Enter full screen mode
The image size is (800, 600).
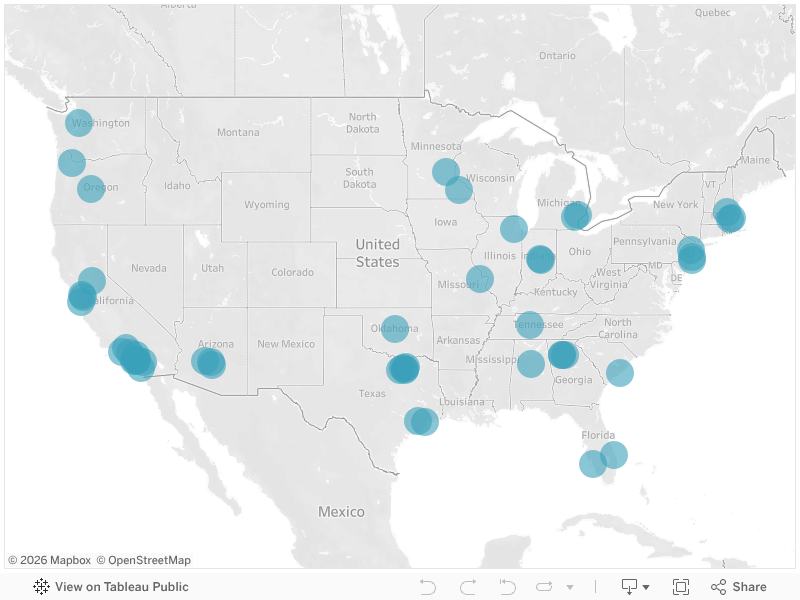click(681, 587)
